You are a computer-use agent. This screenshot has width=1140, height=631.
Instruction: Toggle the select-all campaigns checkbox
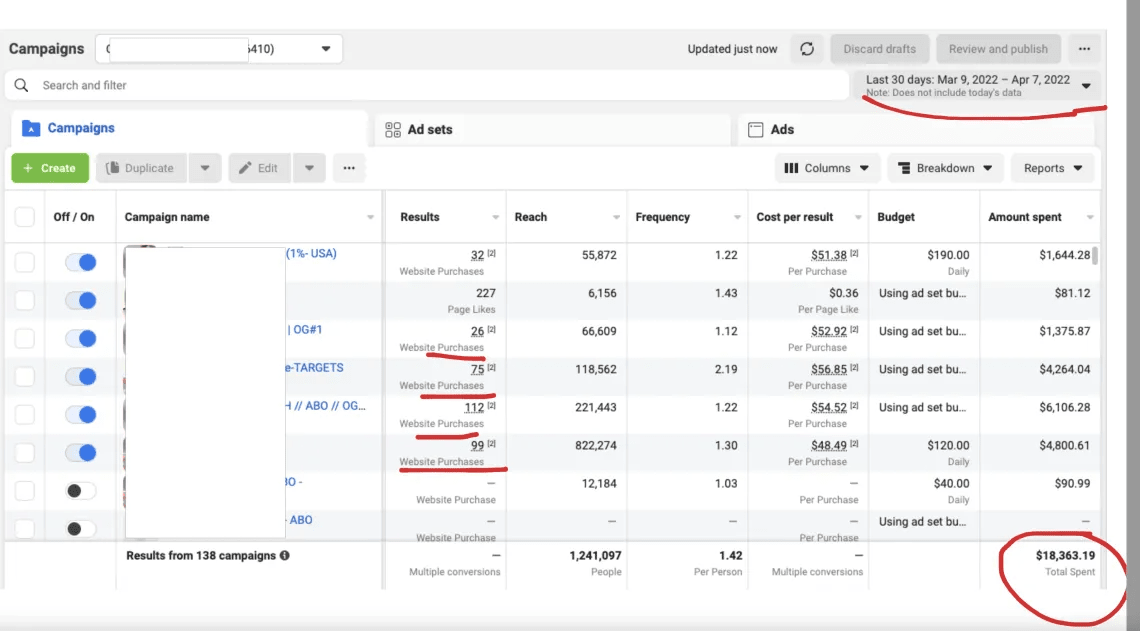[x=25, y=217]
